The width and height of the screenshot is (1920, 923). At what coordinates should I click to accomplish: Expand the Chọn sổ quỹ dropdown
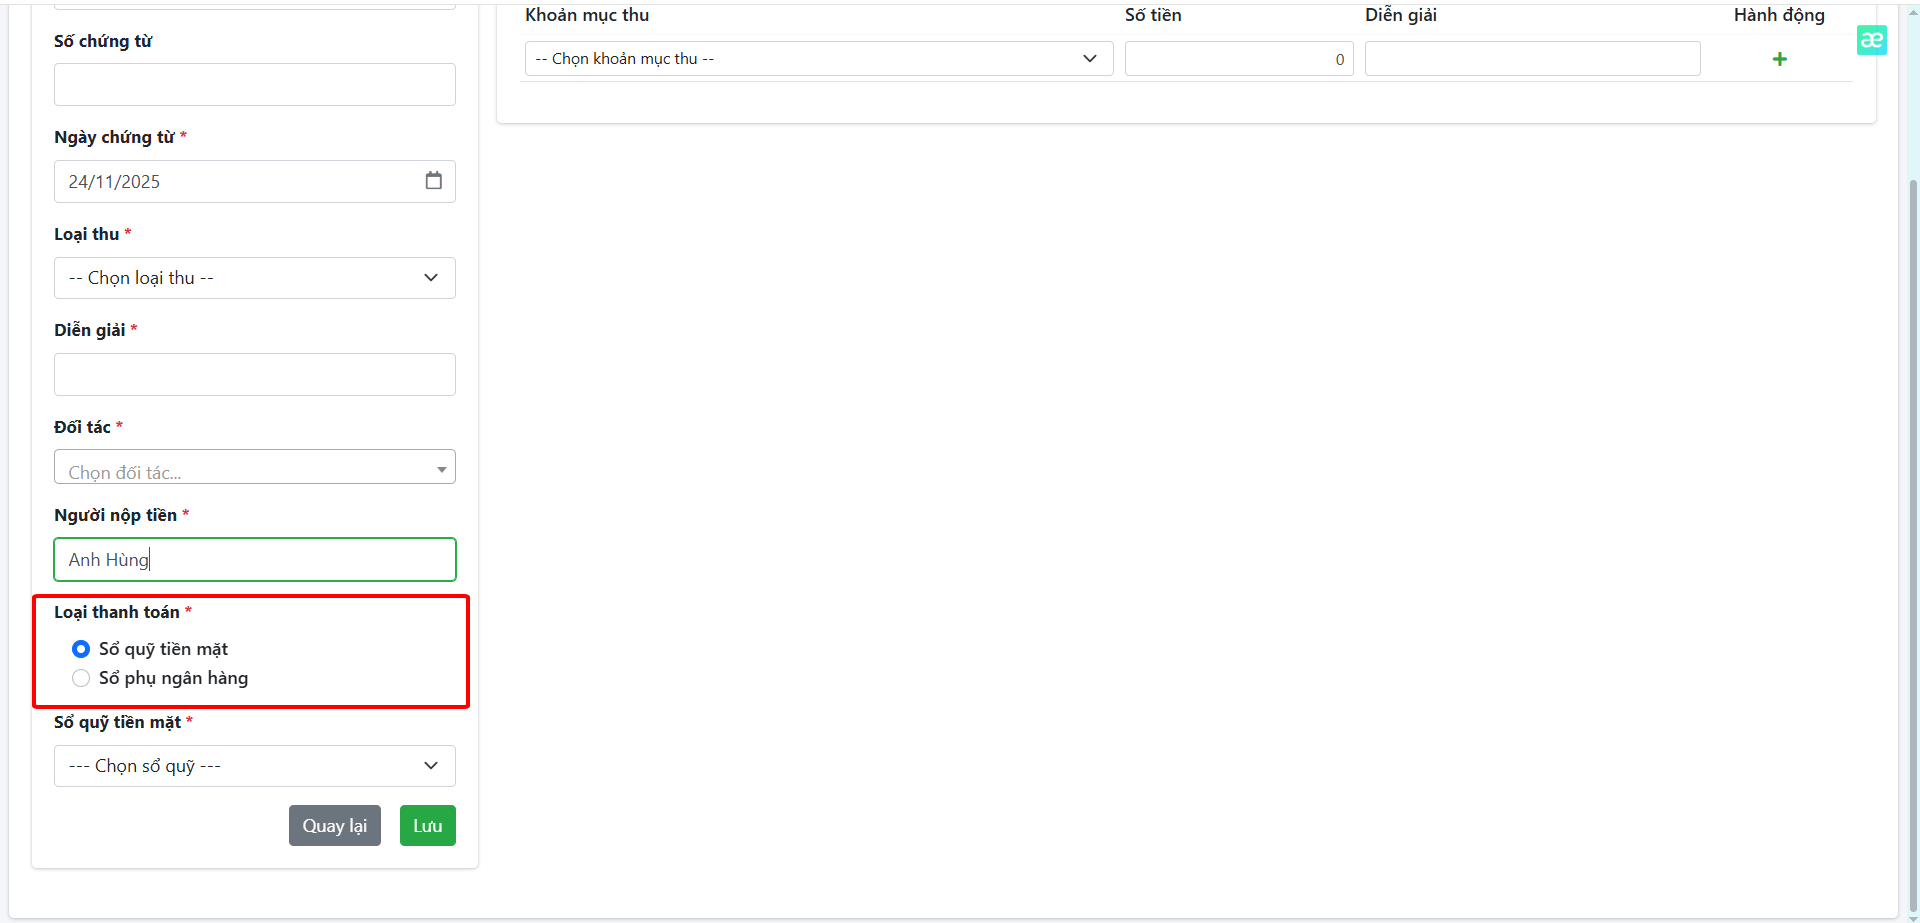click(x=254, y=766)
